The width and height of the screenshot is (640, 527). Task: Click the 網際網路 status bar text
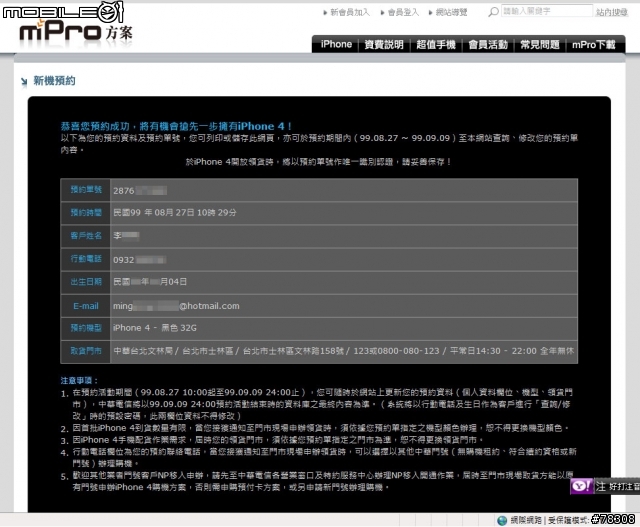pos(526,520)
